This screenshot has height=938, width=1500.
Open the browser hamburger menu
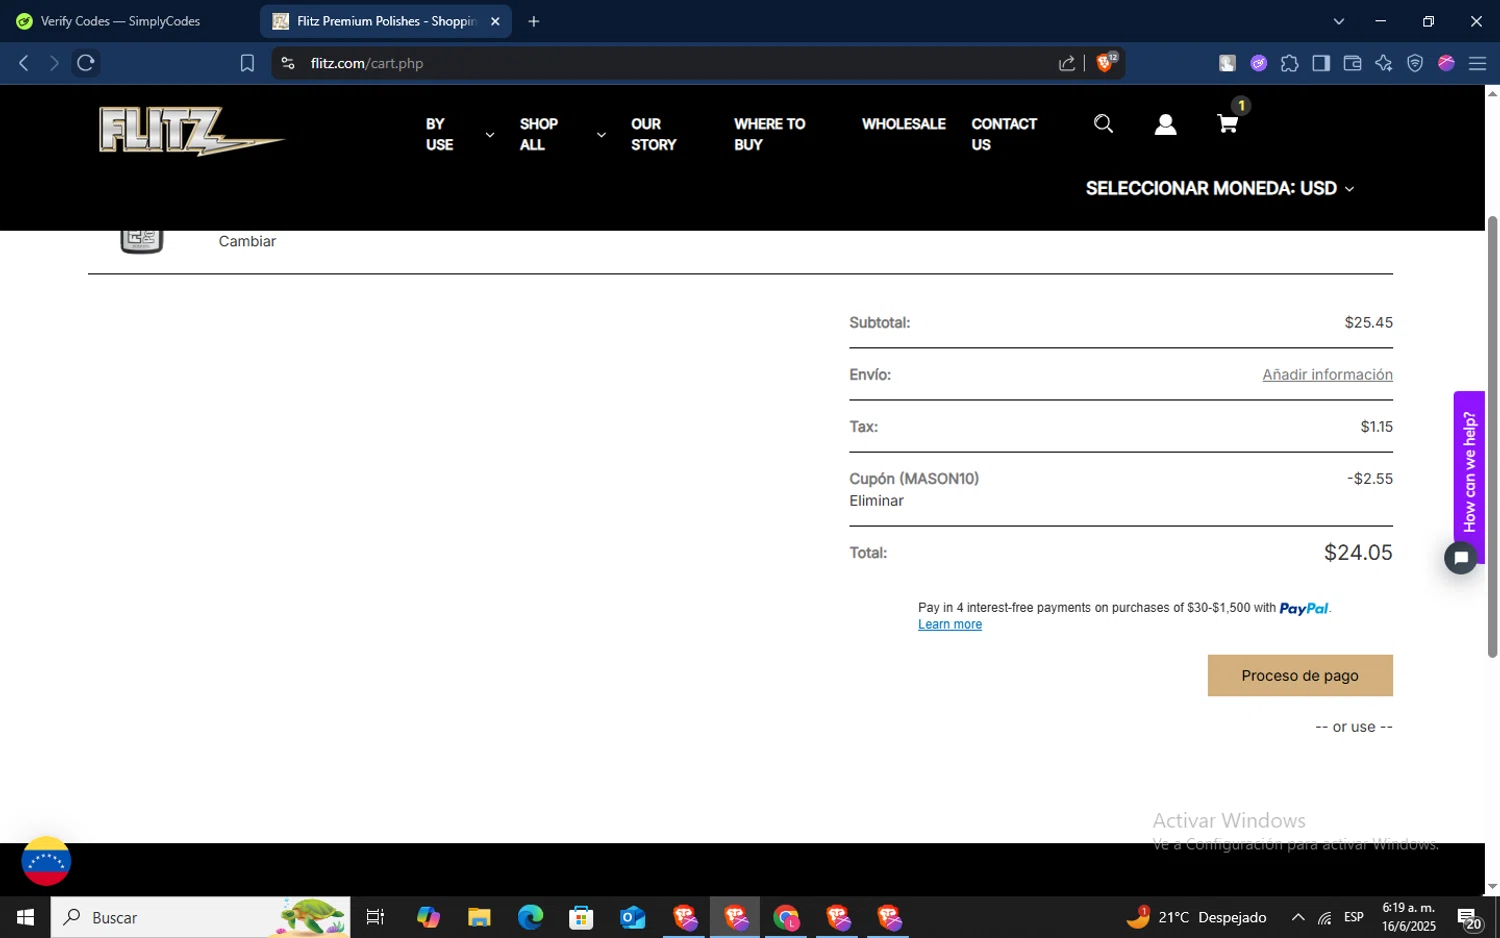click(x=1477, y=63)
